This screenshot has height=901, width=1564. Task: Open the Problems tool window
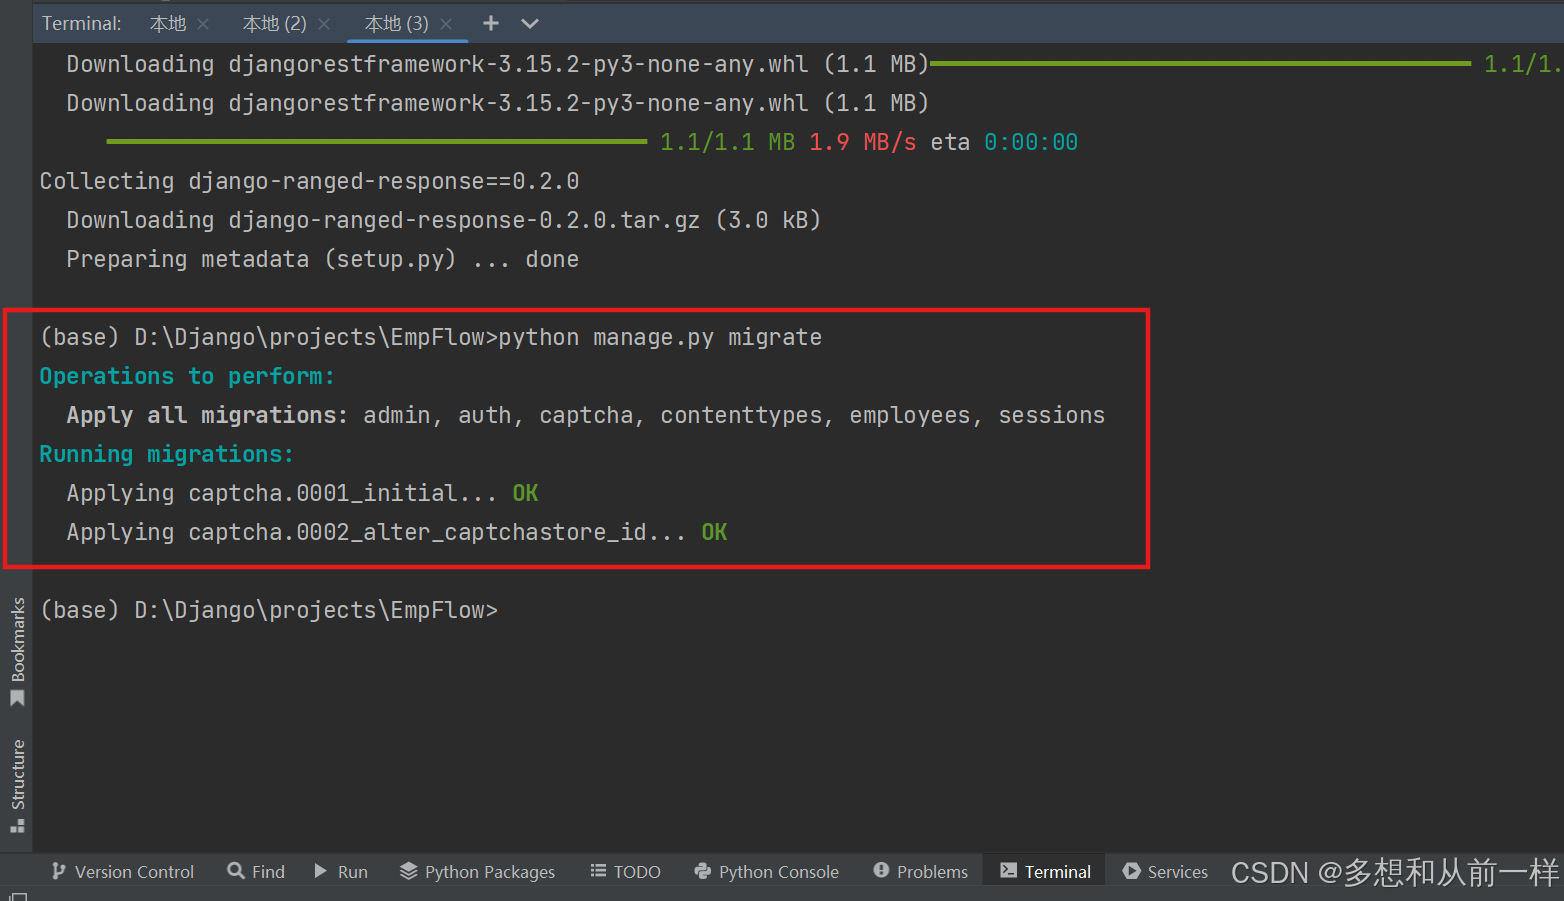(918, 871)
